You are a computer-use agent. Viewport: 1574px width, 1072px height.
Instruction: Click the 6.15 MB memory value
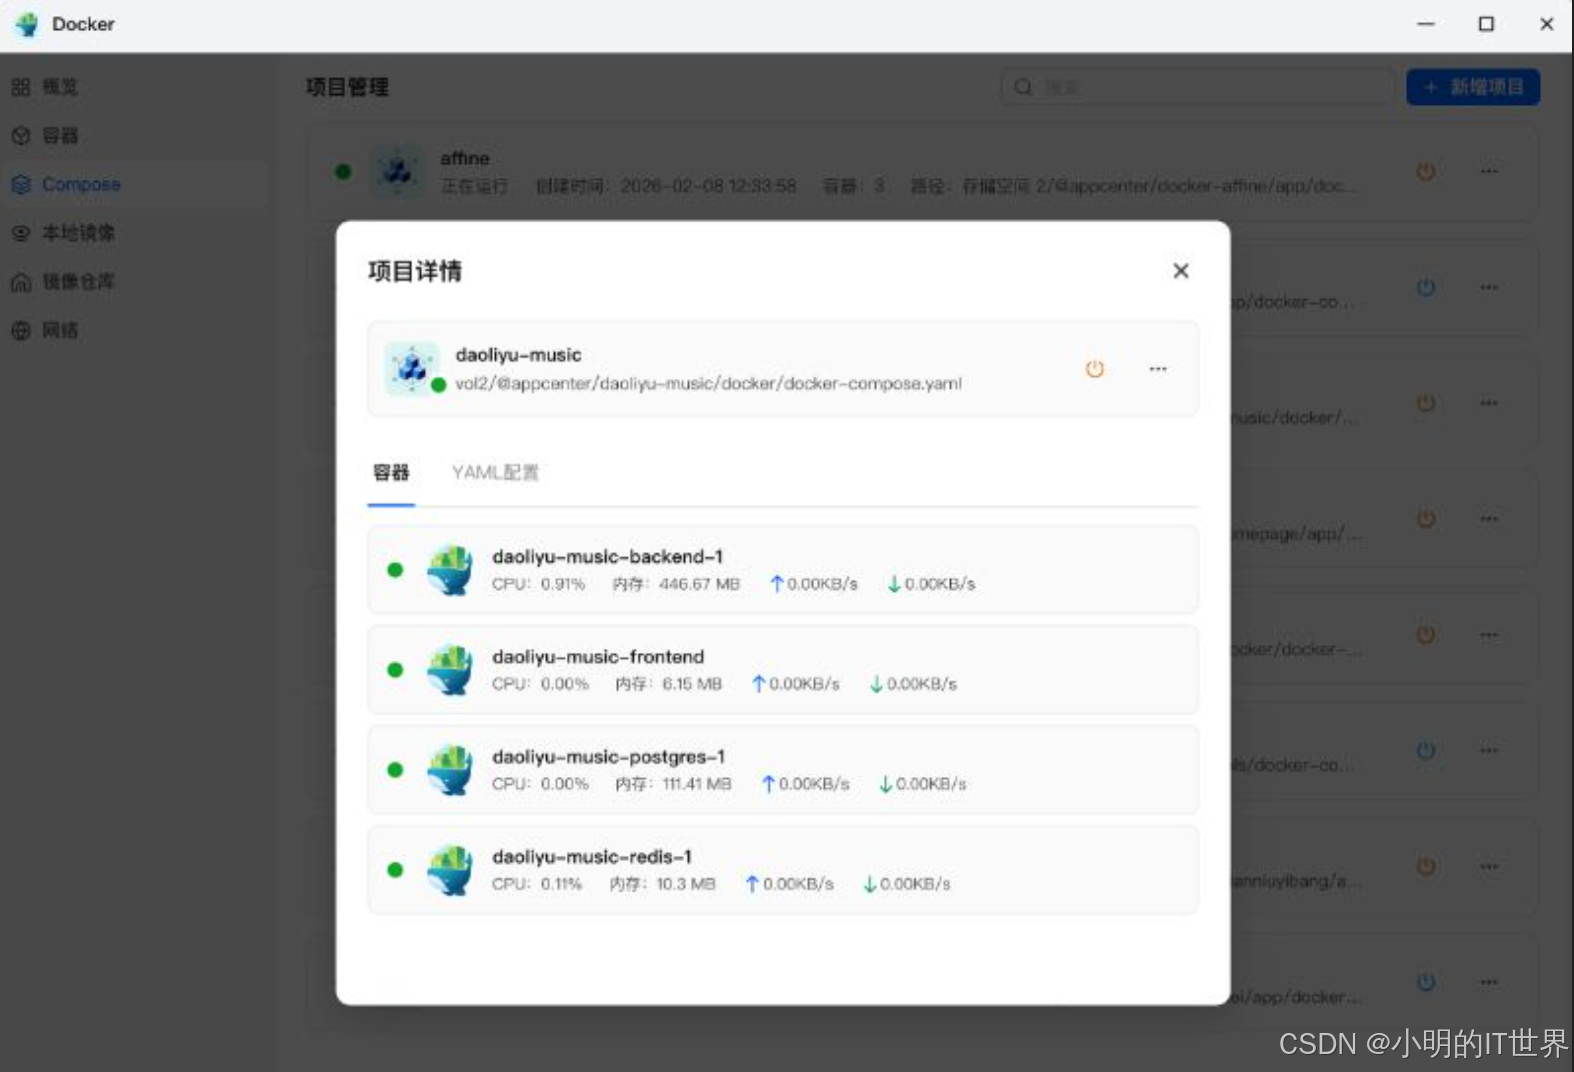(x=692, y=684)
